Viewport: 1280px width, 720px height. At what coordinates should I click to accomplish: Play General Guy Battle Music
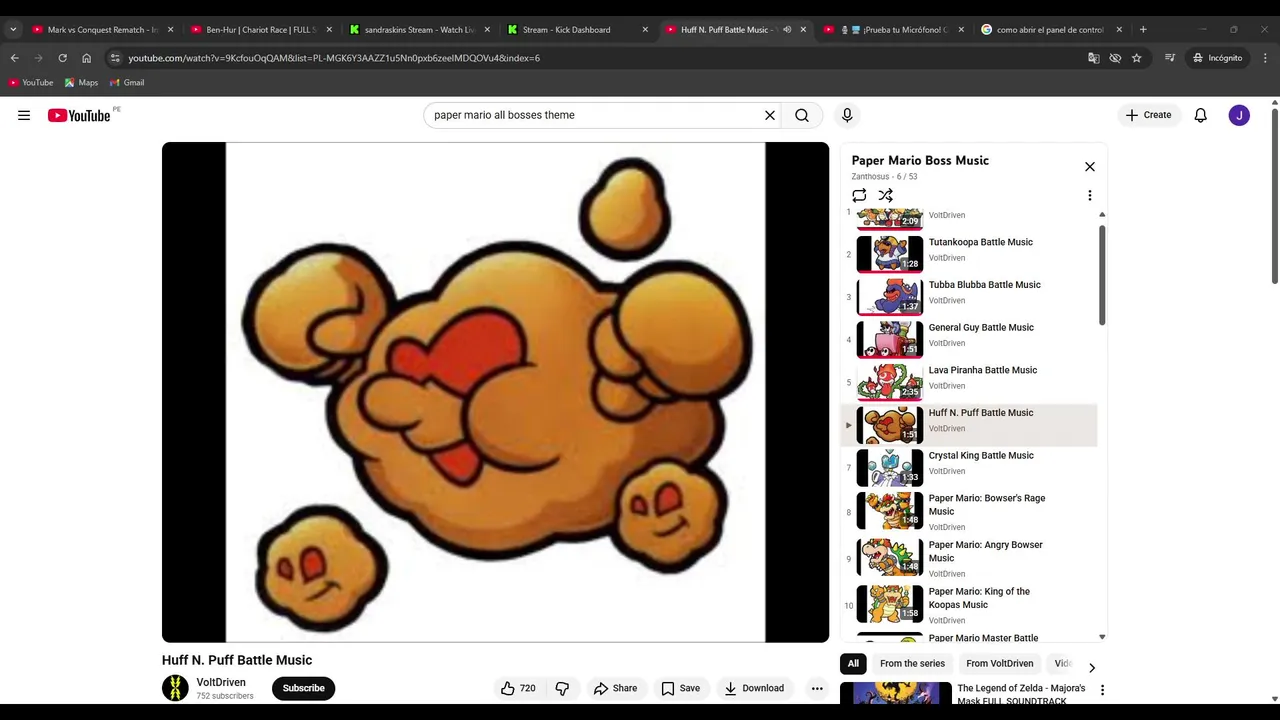coord(969,340)
